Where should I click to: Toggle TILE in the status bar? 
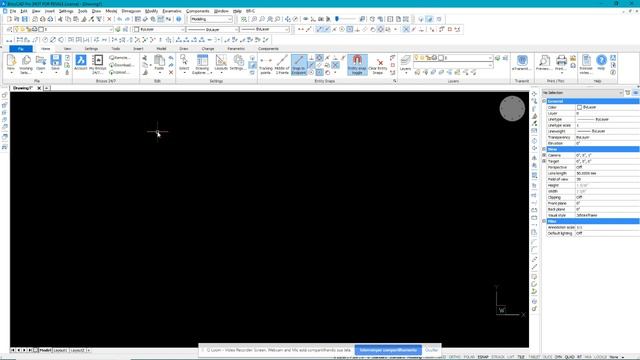tap(521, 357)
